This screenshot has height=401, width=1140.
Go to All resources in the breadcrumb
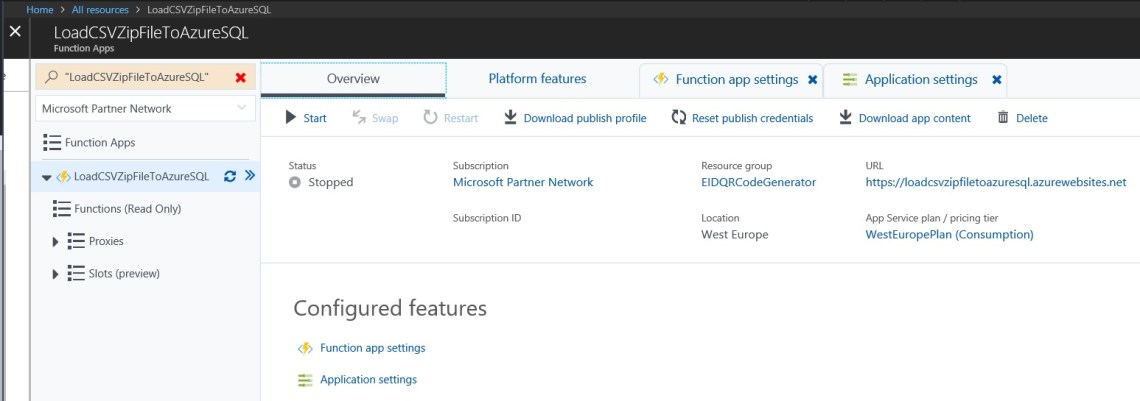coord(100,10)
